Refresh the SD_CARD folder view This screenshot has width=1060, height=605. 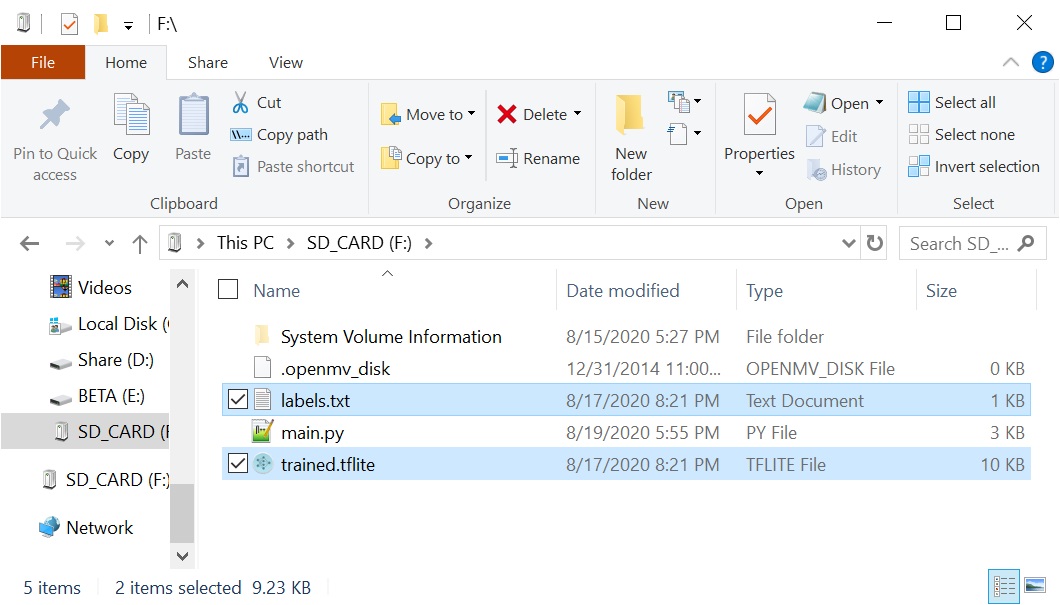coord(874,242)
